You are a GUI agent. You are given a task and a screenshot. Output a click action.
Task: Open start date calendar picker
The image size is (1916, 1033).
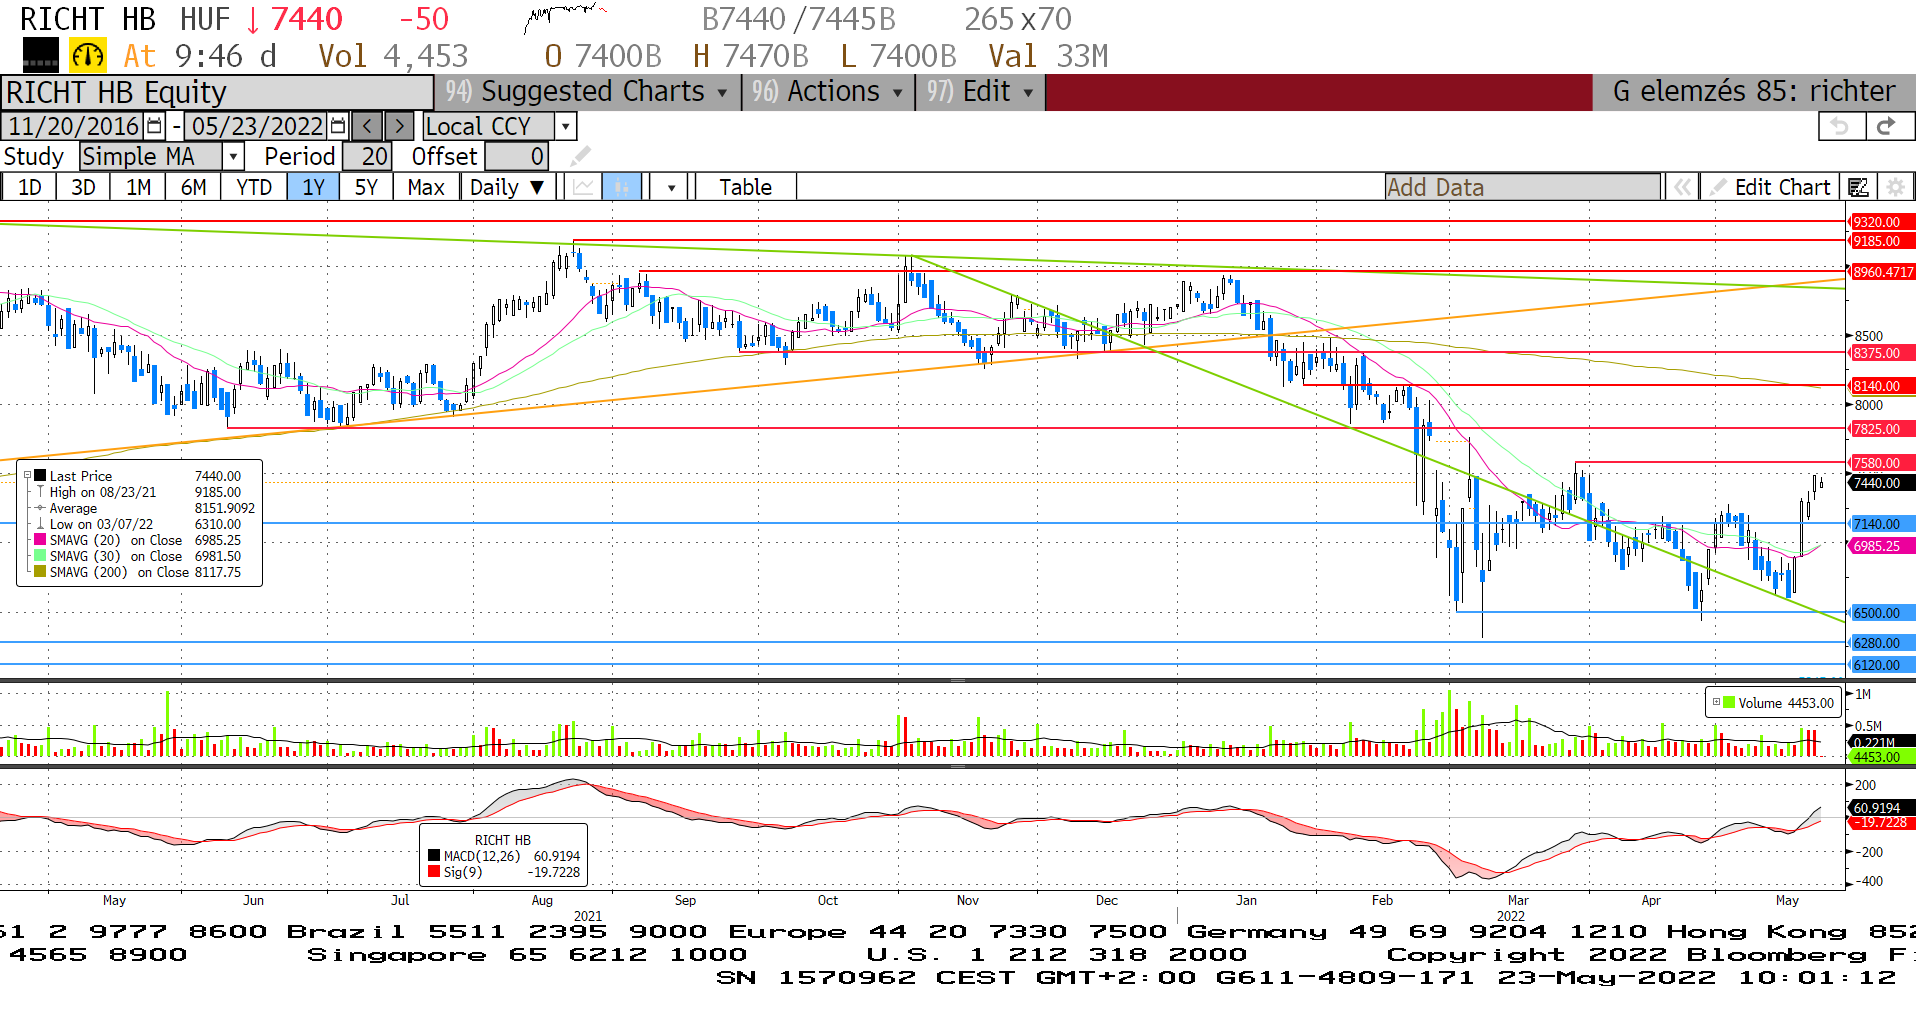pyautogui.click(x=154, y=126)
